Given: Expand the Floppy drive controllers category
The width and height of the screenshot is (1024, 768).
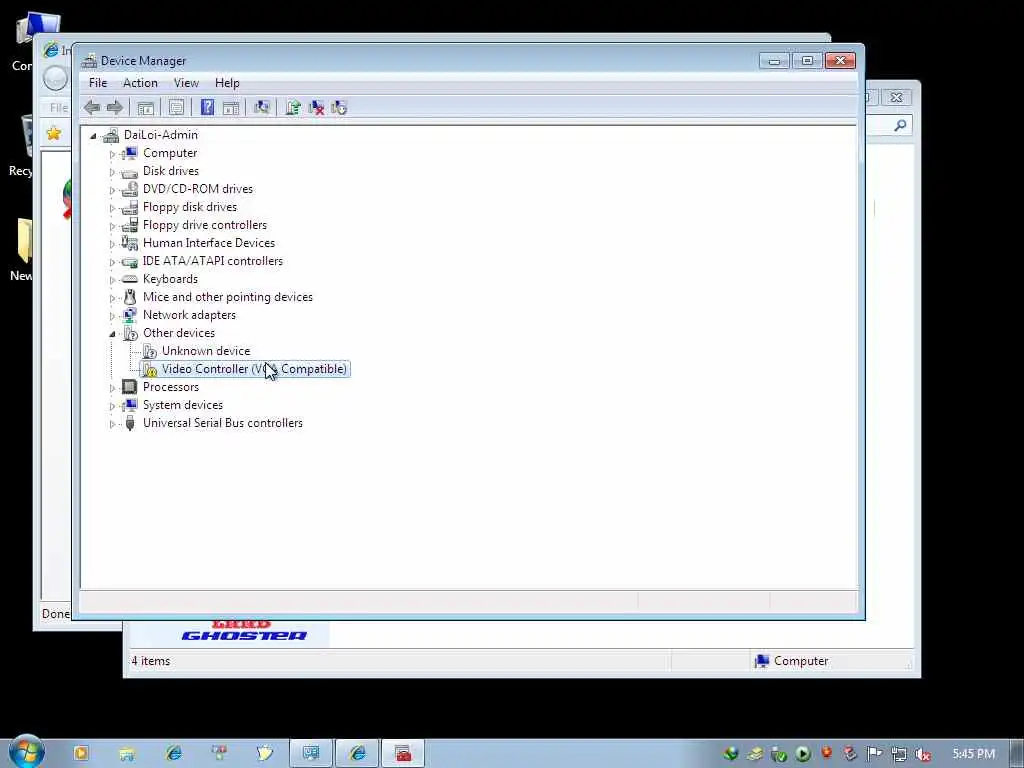Looking at the screenshot, I should click(112, 226).
